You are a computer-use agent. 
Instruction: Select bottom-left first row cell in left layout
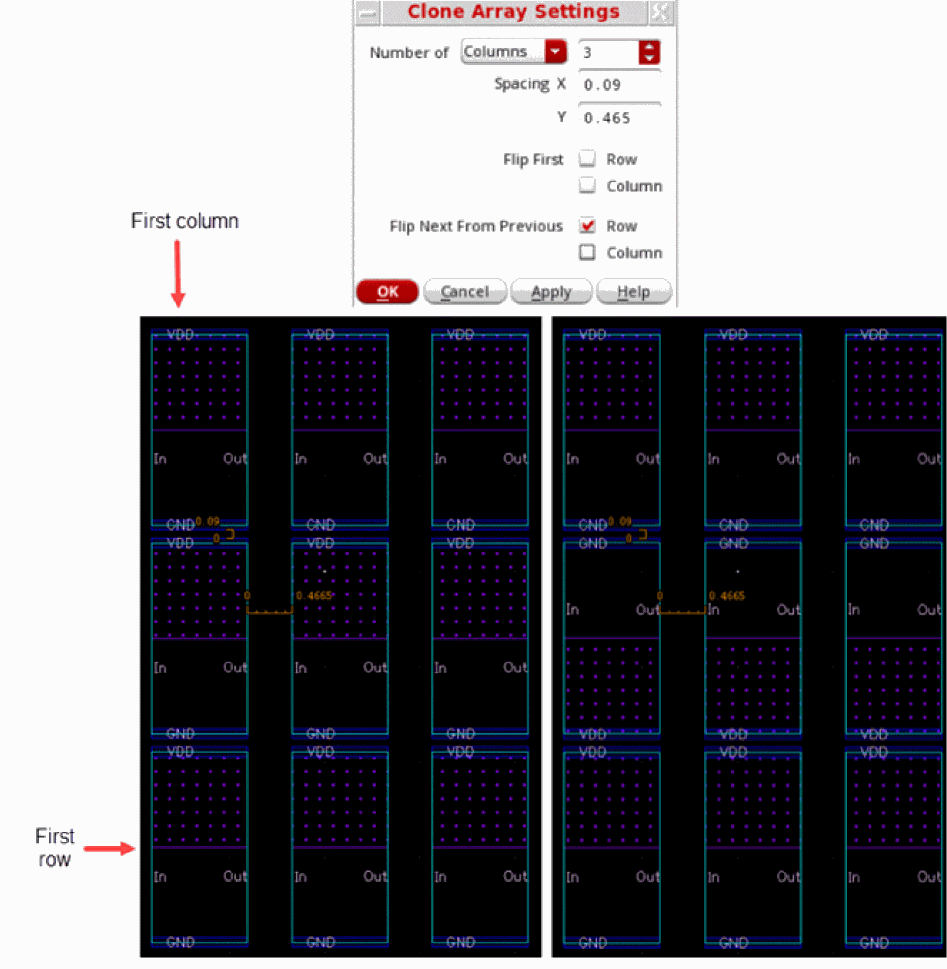click(x=199, y=847)
